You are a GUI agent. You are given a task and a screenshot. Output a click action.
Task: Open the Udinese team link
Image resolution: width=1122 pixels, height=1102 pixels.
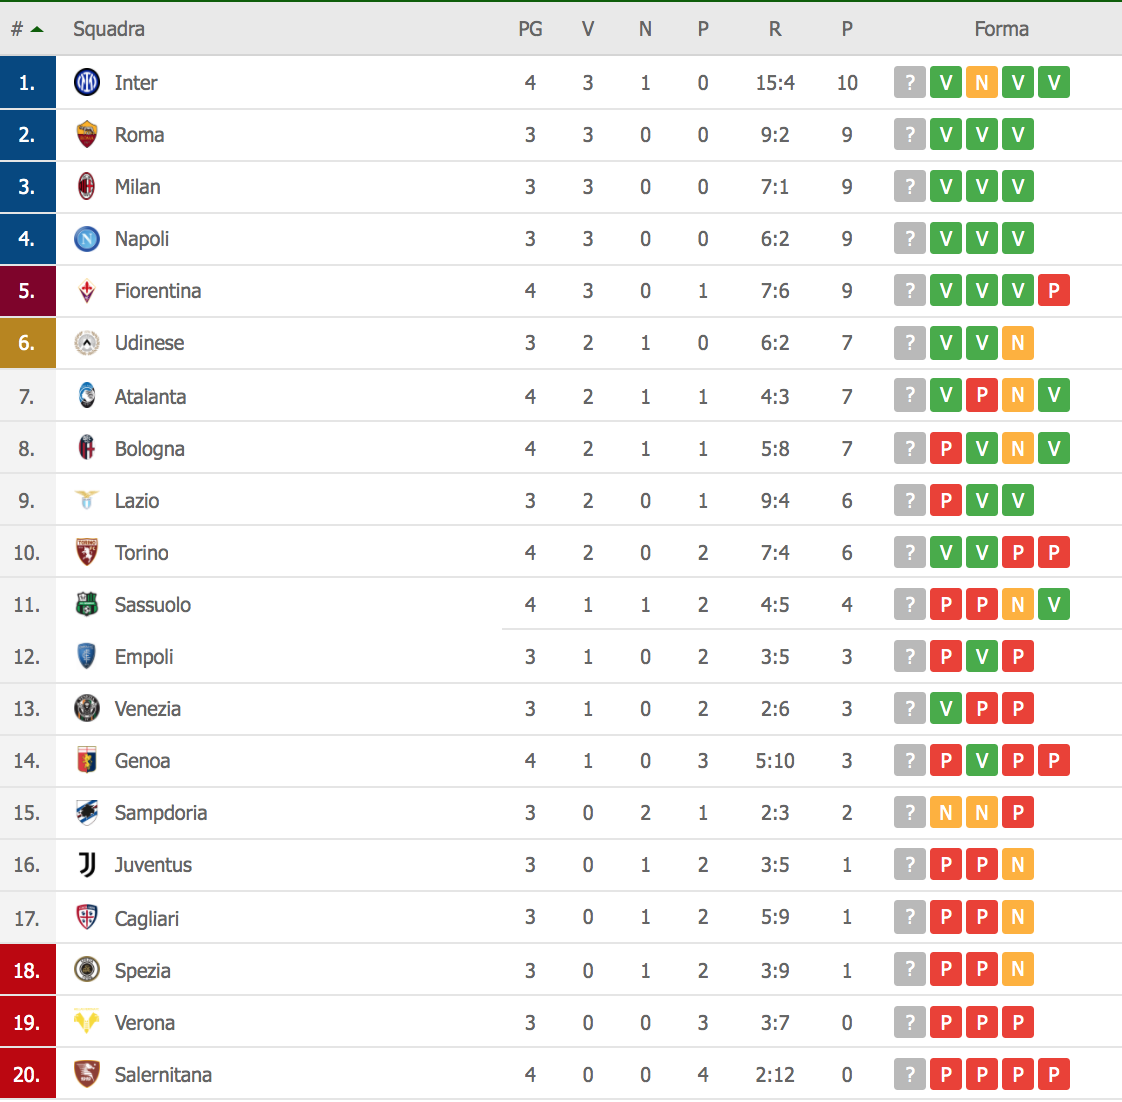point(149,343)
